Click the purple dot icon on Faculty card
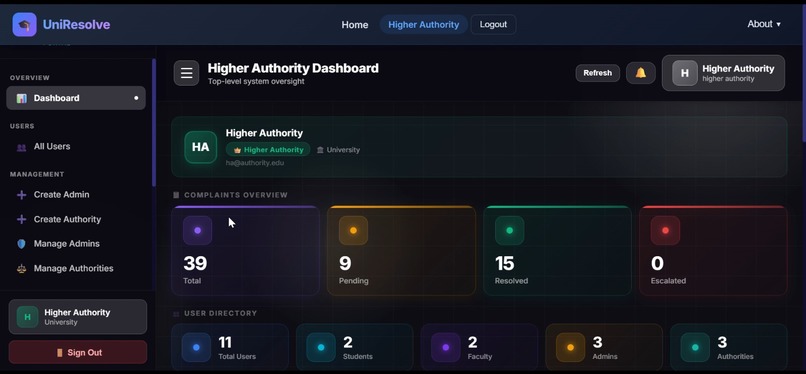The width and height of the screenshot is (806, 374). (x=446, y=347)
